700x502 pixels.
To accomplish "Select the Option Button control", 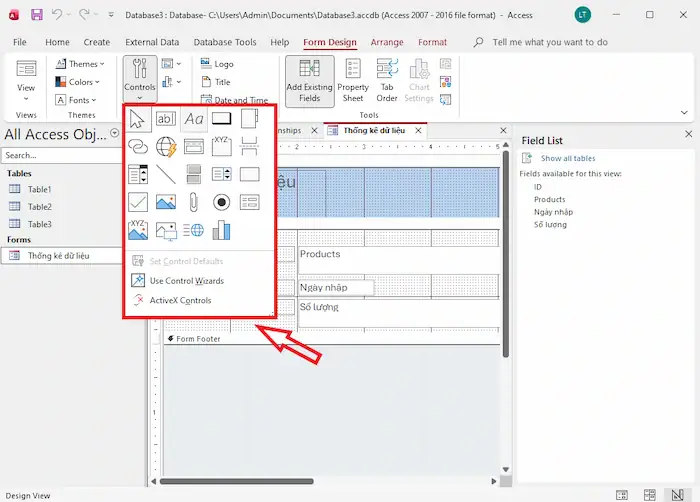I will 221,203.
